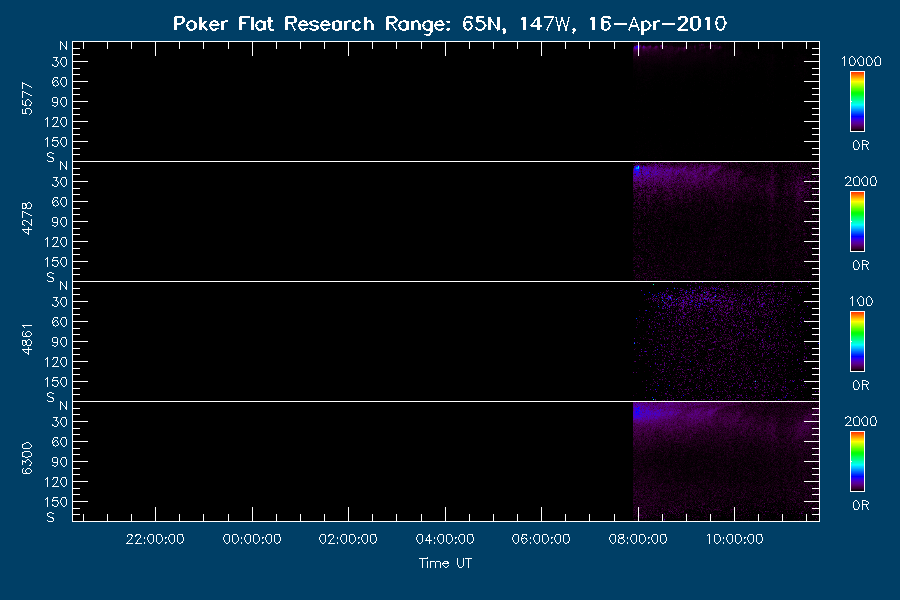Click the 90 tick label of 4278 panel

(60, 222)
